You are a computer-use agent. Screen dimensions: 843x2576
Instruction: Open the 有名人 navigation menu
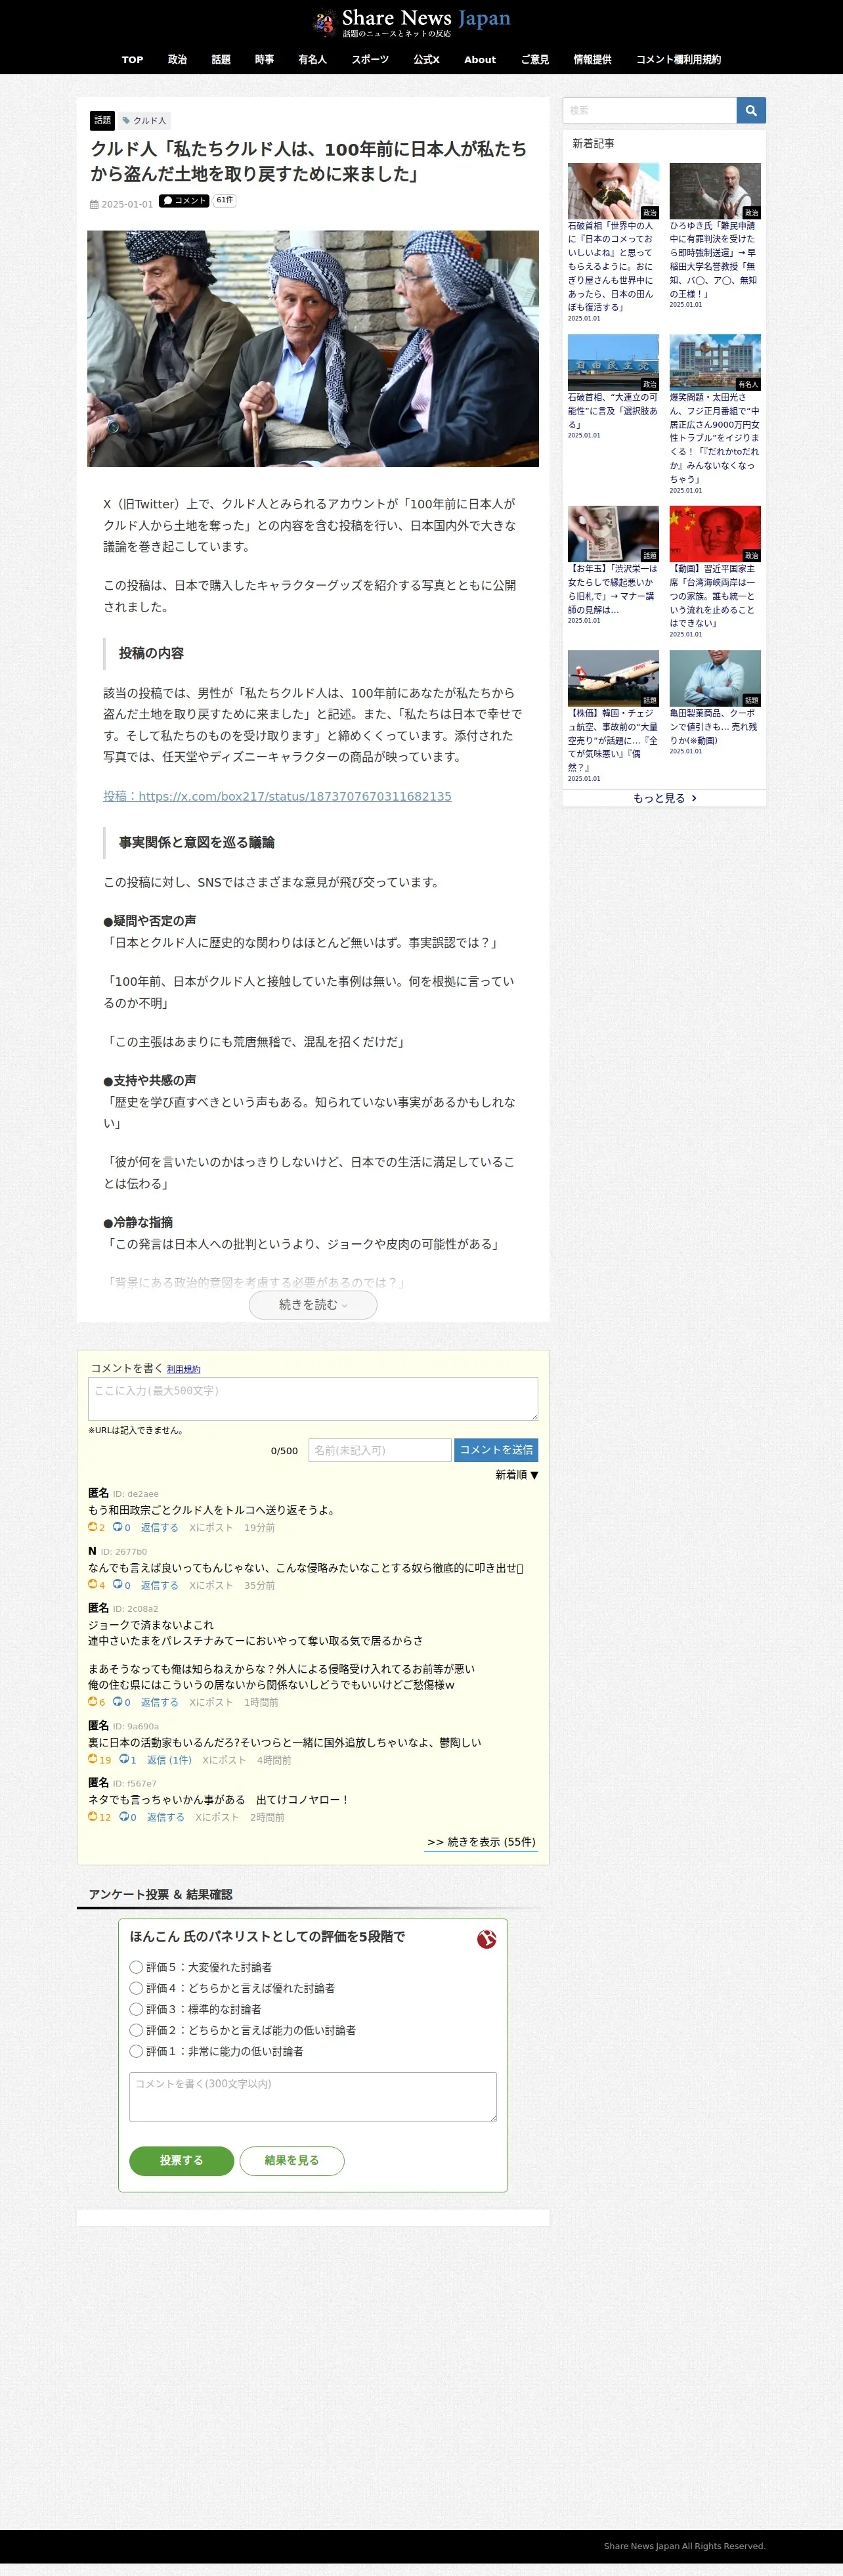click(x=312, y=60)
